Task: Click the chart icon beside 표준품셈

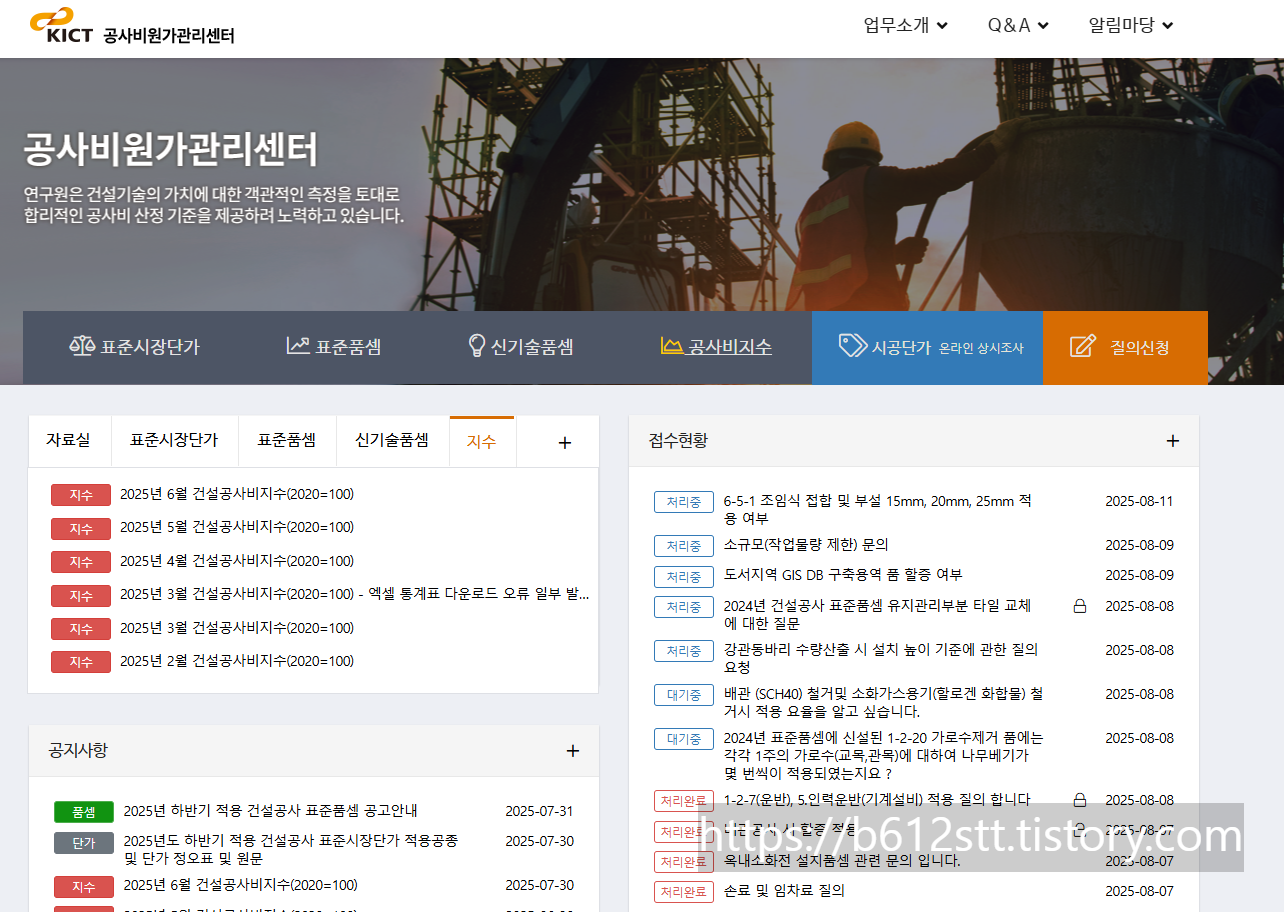Action: click(x=298, y=346)
